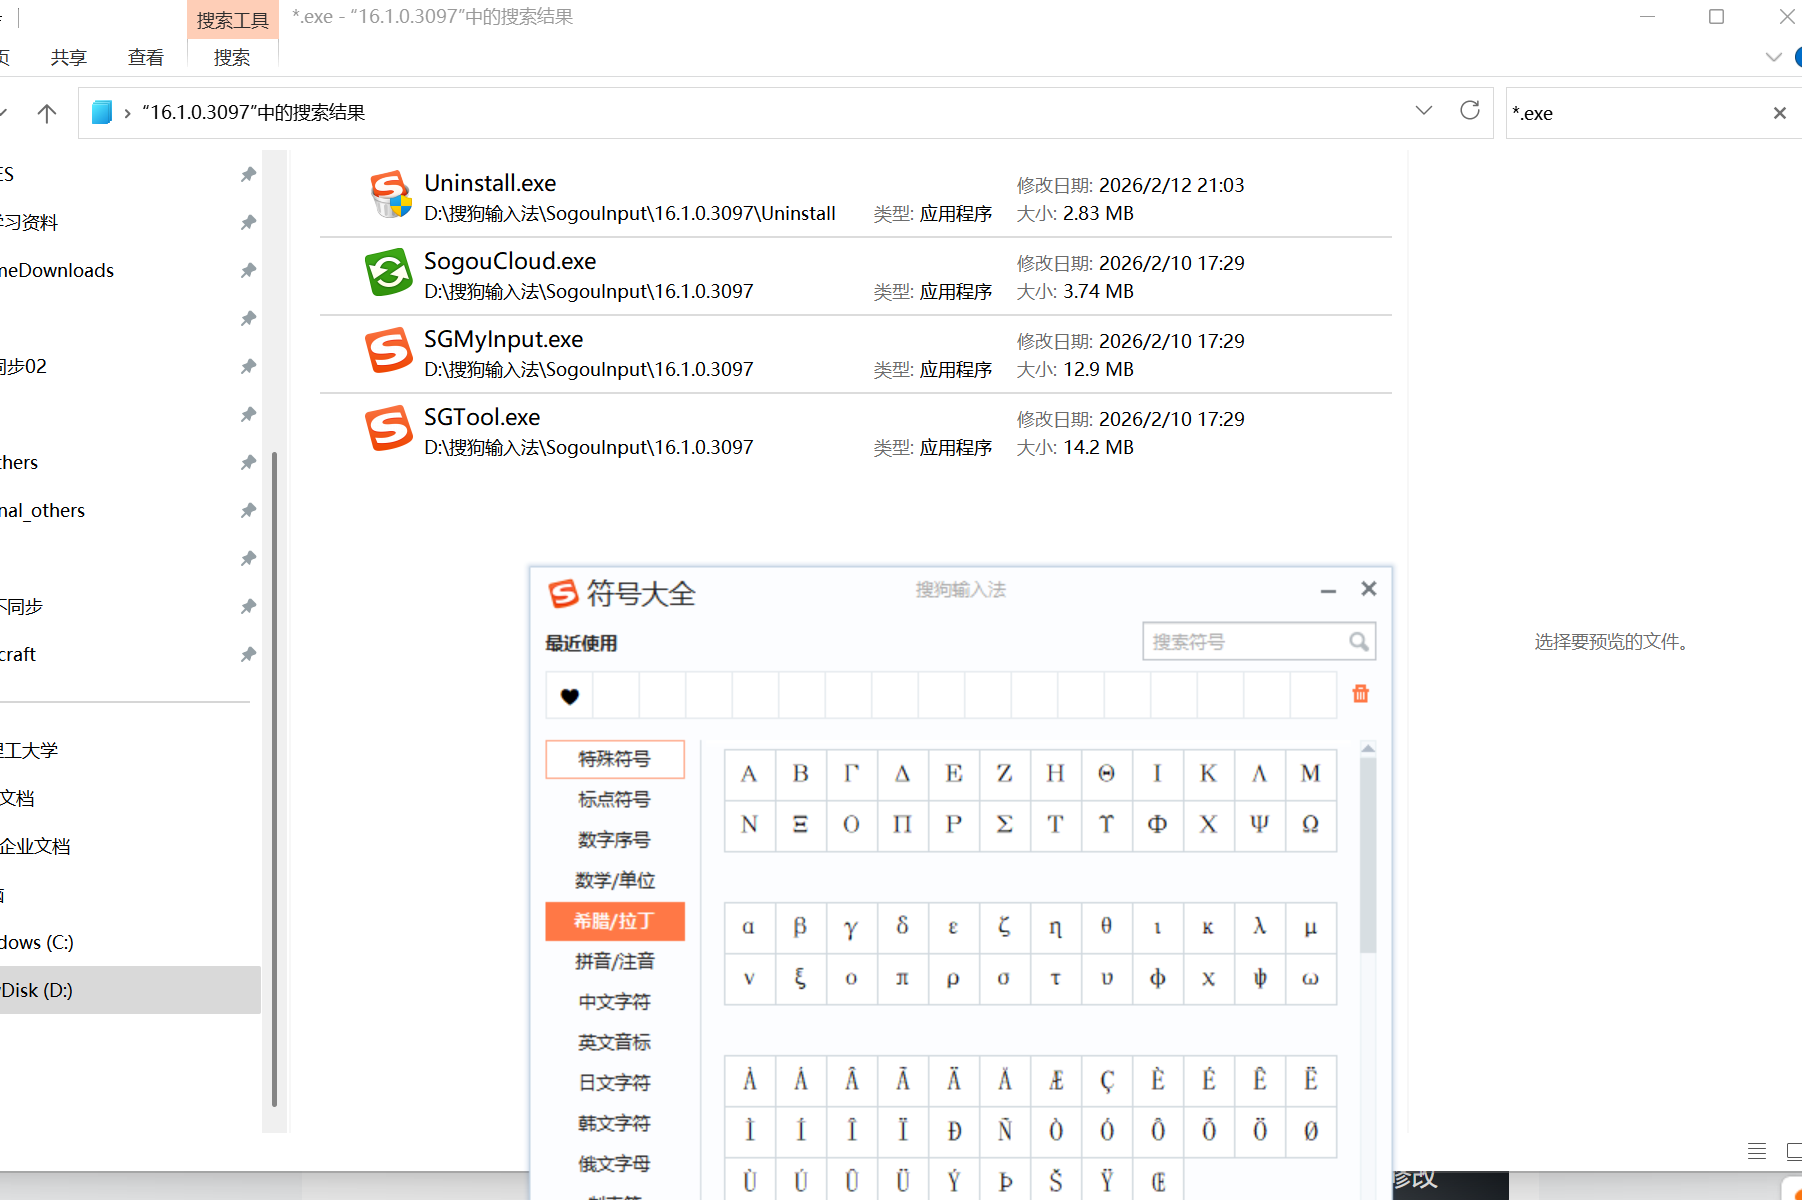Insert the Ç symbol

(x=1106, y=1080)
